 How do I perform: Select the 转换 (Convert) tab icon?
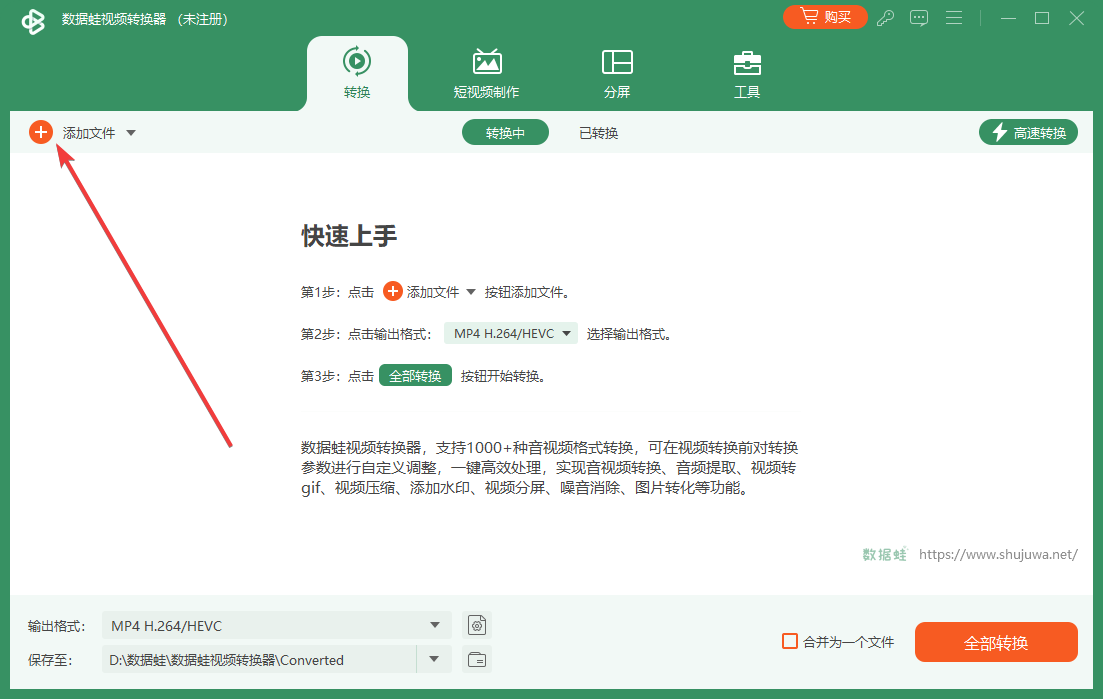[357, 61]
